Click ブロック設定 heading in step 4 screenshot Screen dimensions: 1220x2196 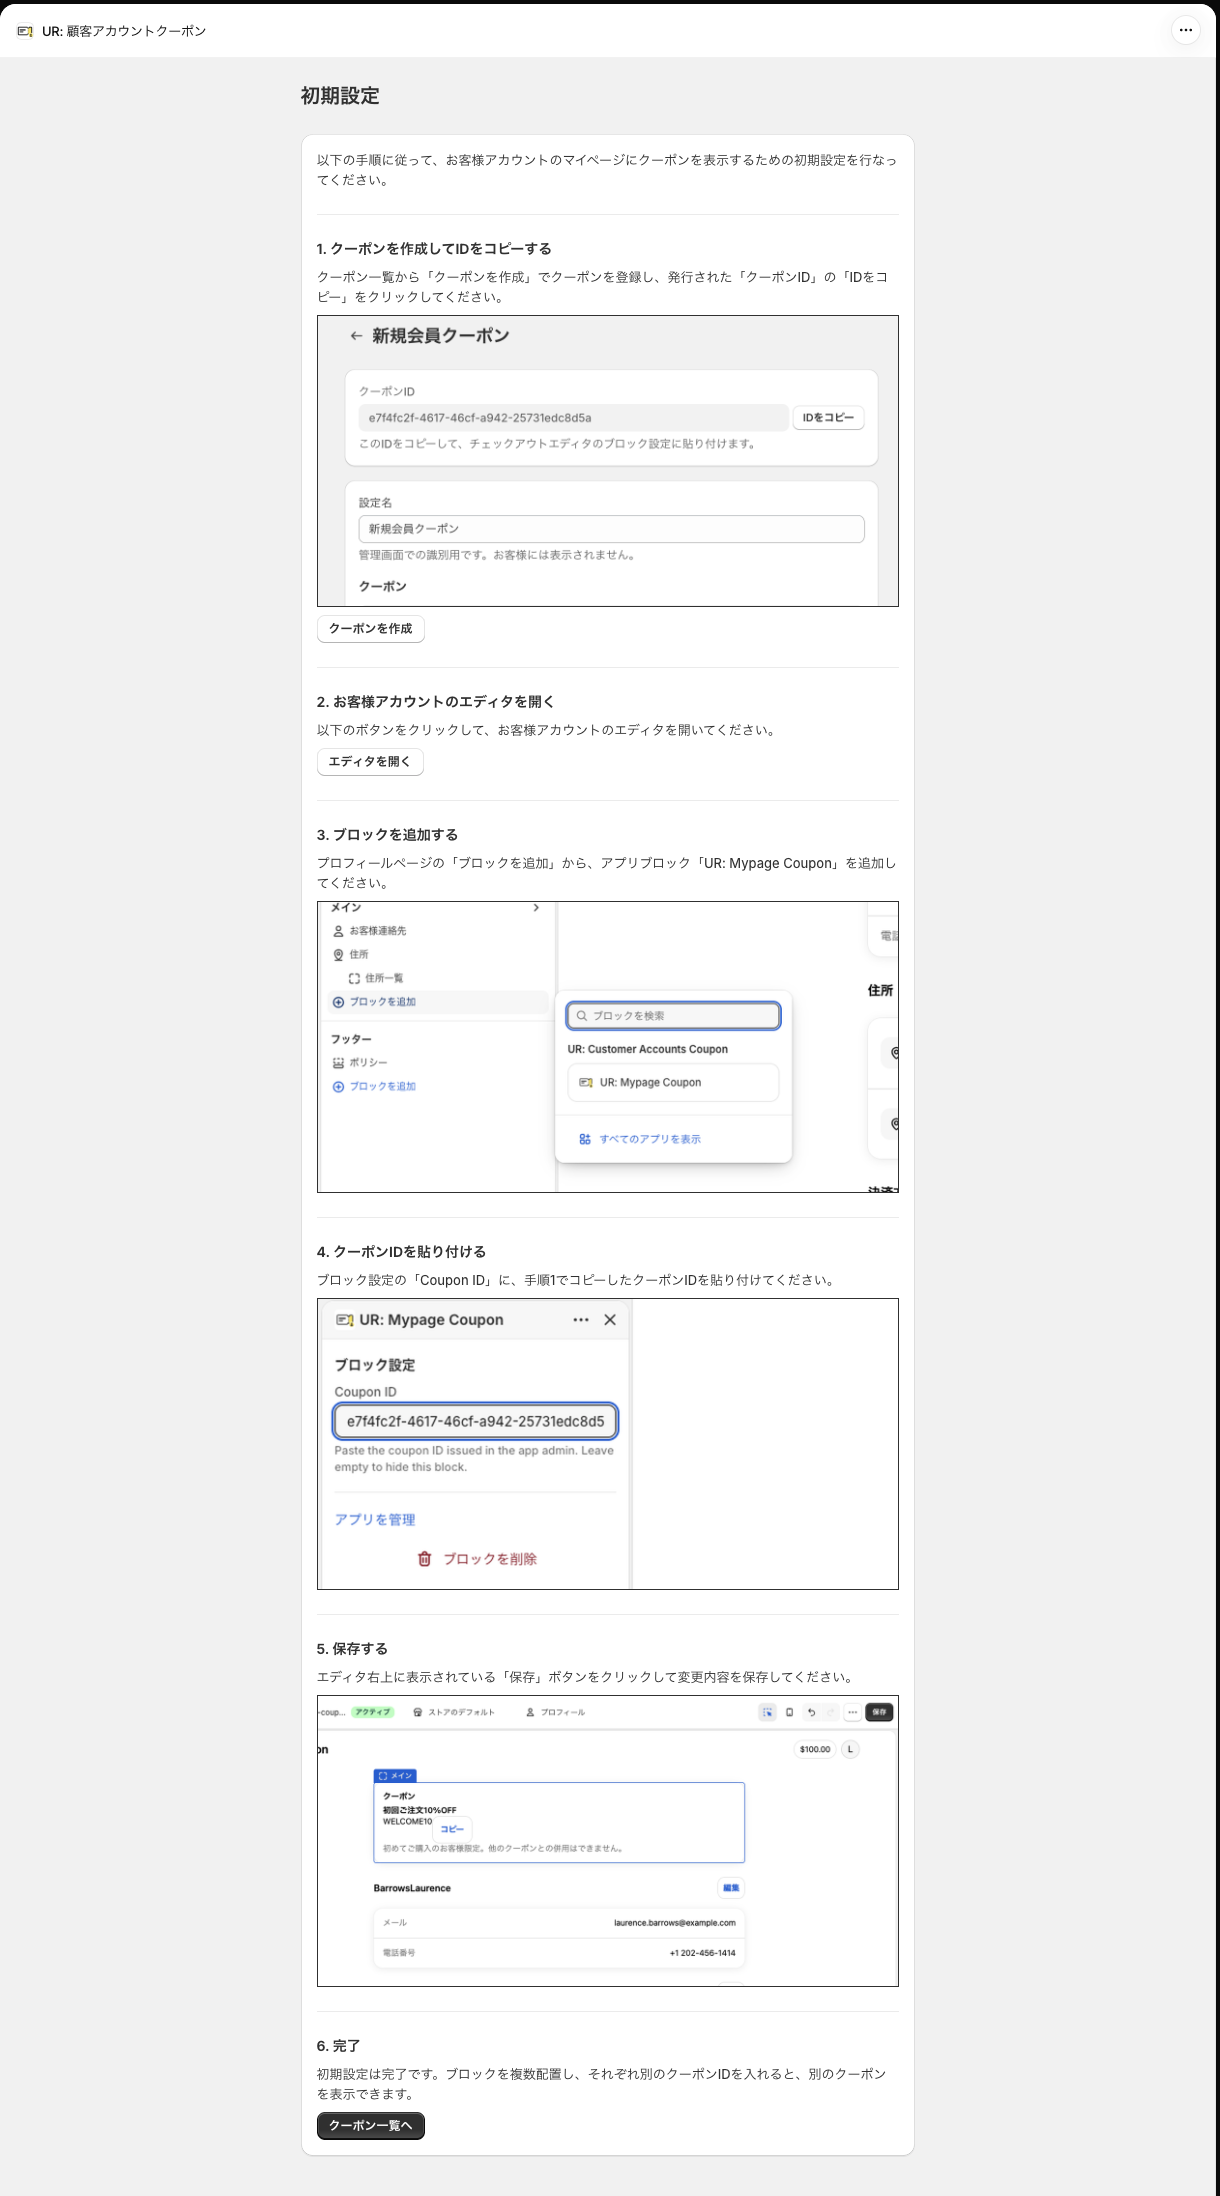(x=375, y=1365)
